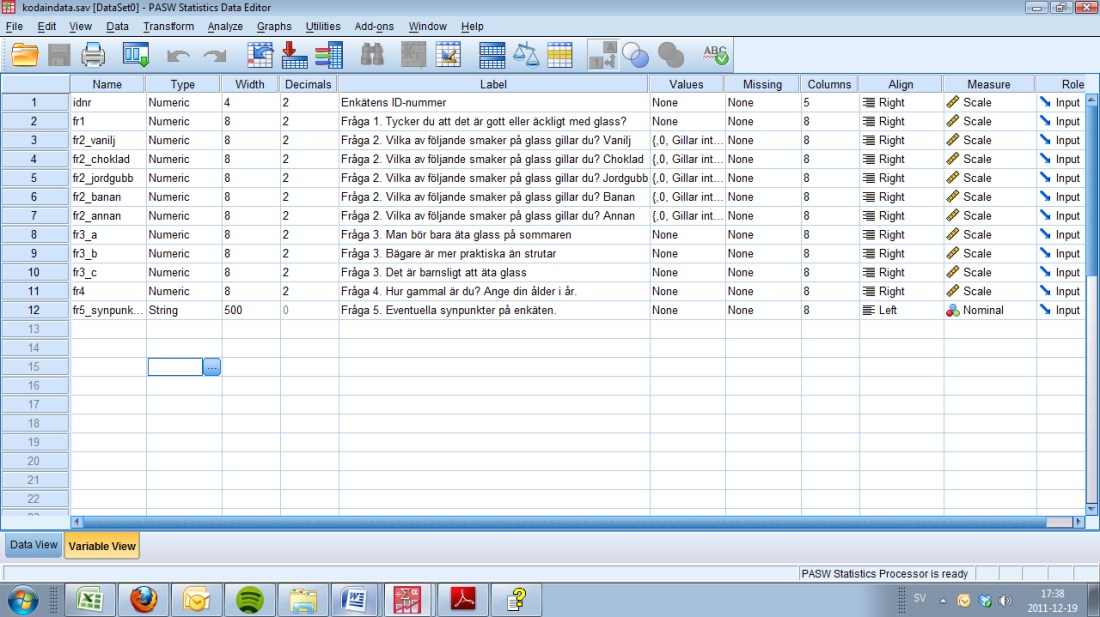
Task: Switch to the Data View tab
Action: (34, 545)
